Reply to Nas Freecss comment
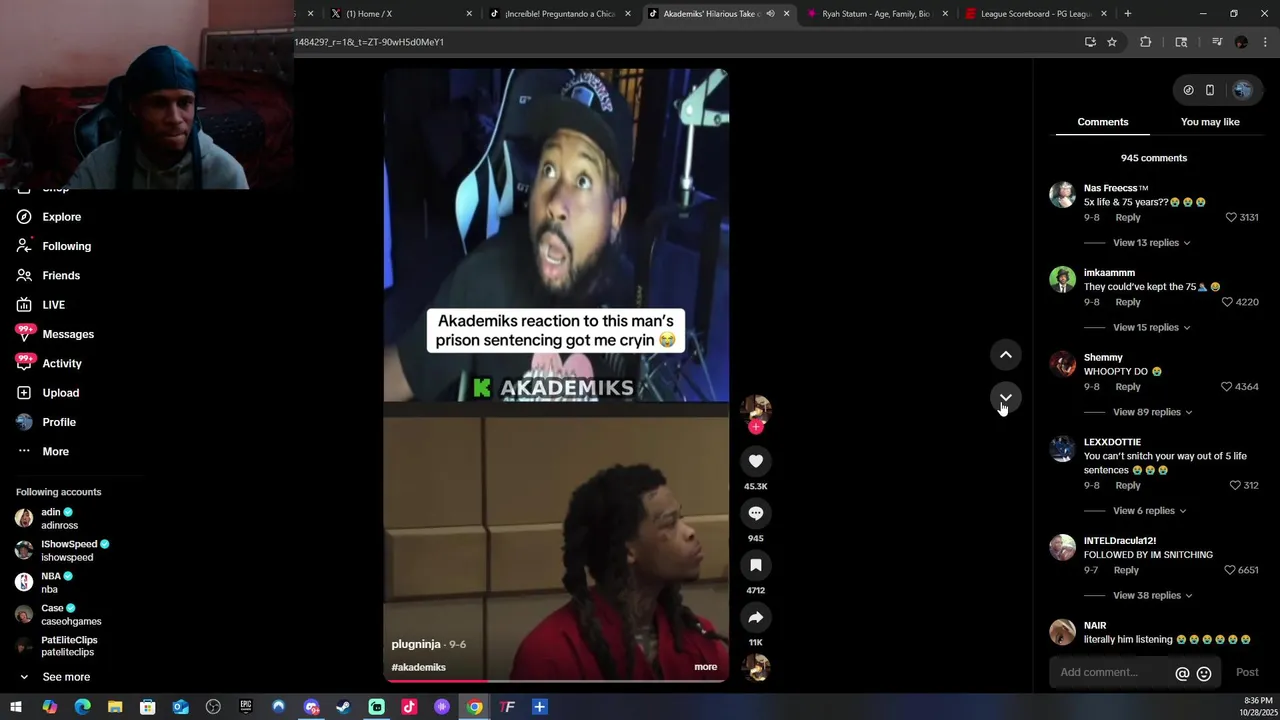1280x720 pixels. [1128, 217]
